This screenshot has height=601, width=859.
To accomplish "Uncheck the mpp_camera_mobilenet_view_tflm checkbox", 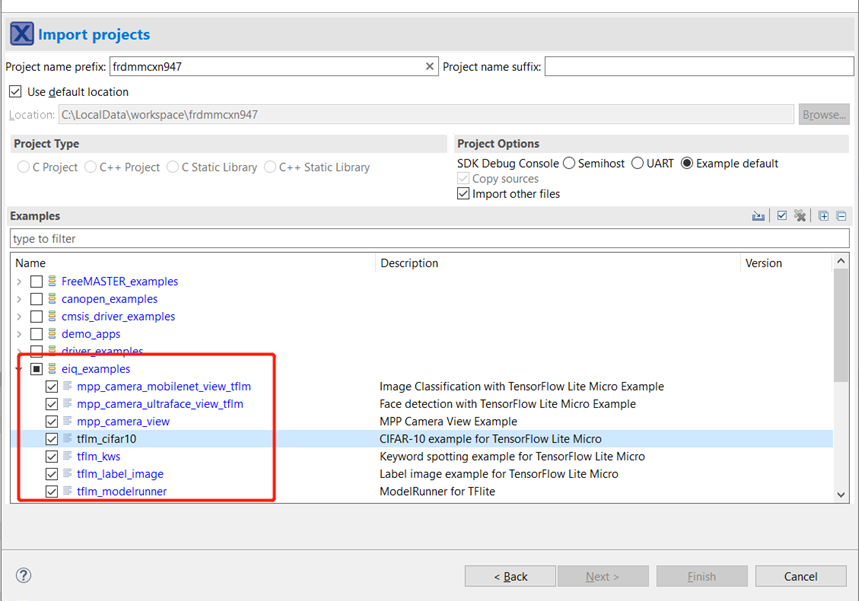I will (51, 387).
